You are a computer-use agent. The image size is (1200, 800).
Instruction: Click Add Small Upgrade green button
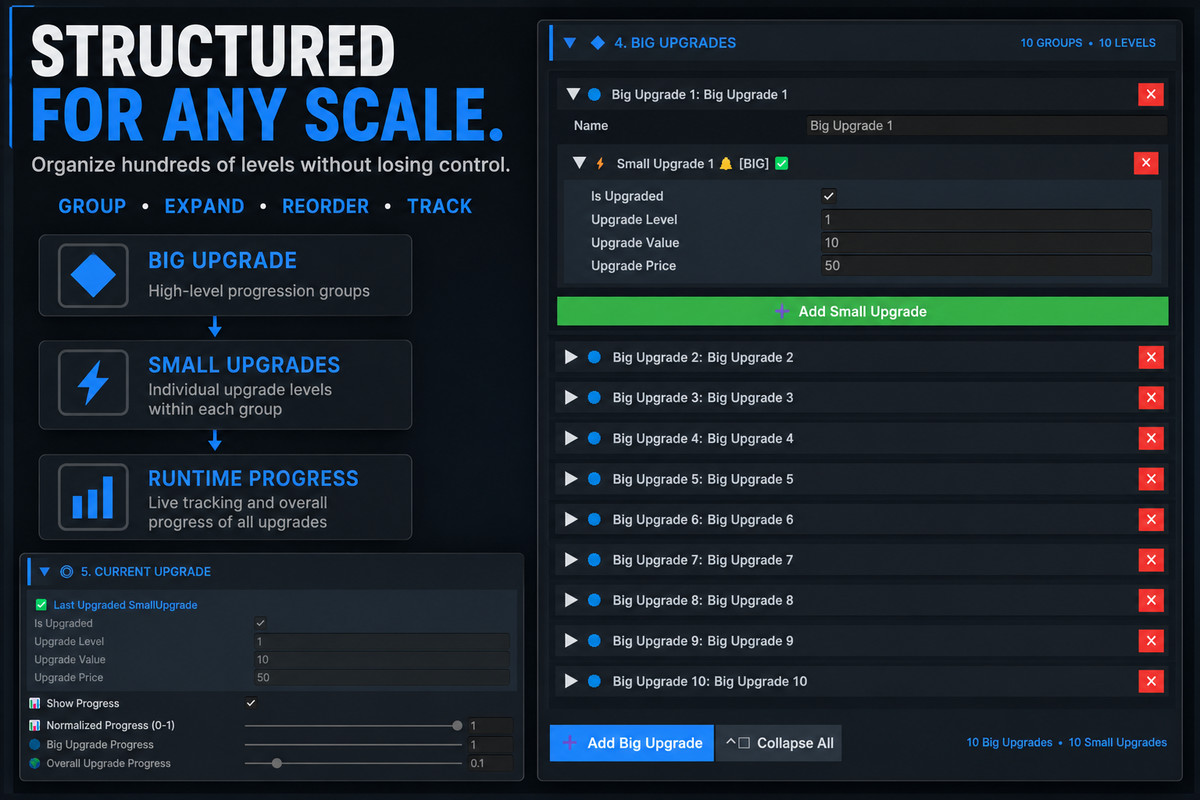pyautogui.click(x=862, y=311)
